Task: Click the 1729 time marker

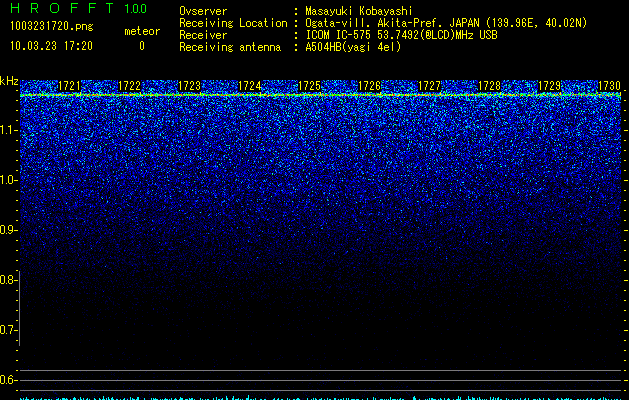Action: (549, 86)
